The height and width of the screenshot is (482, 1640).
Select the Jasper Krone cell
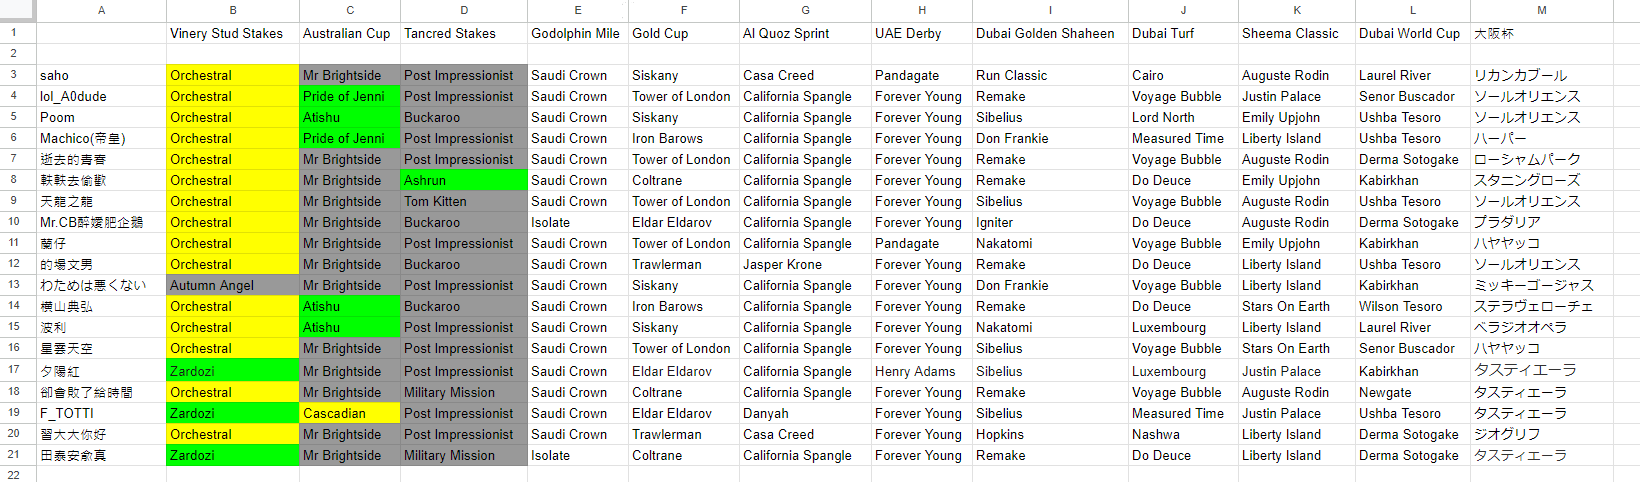coord(805,264)
